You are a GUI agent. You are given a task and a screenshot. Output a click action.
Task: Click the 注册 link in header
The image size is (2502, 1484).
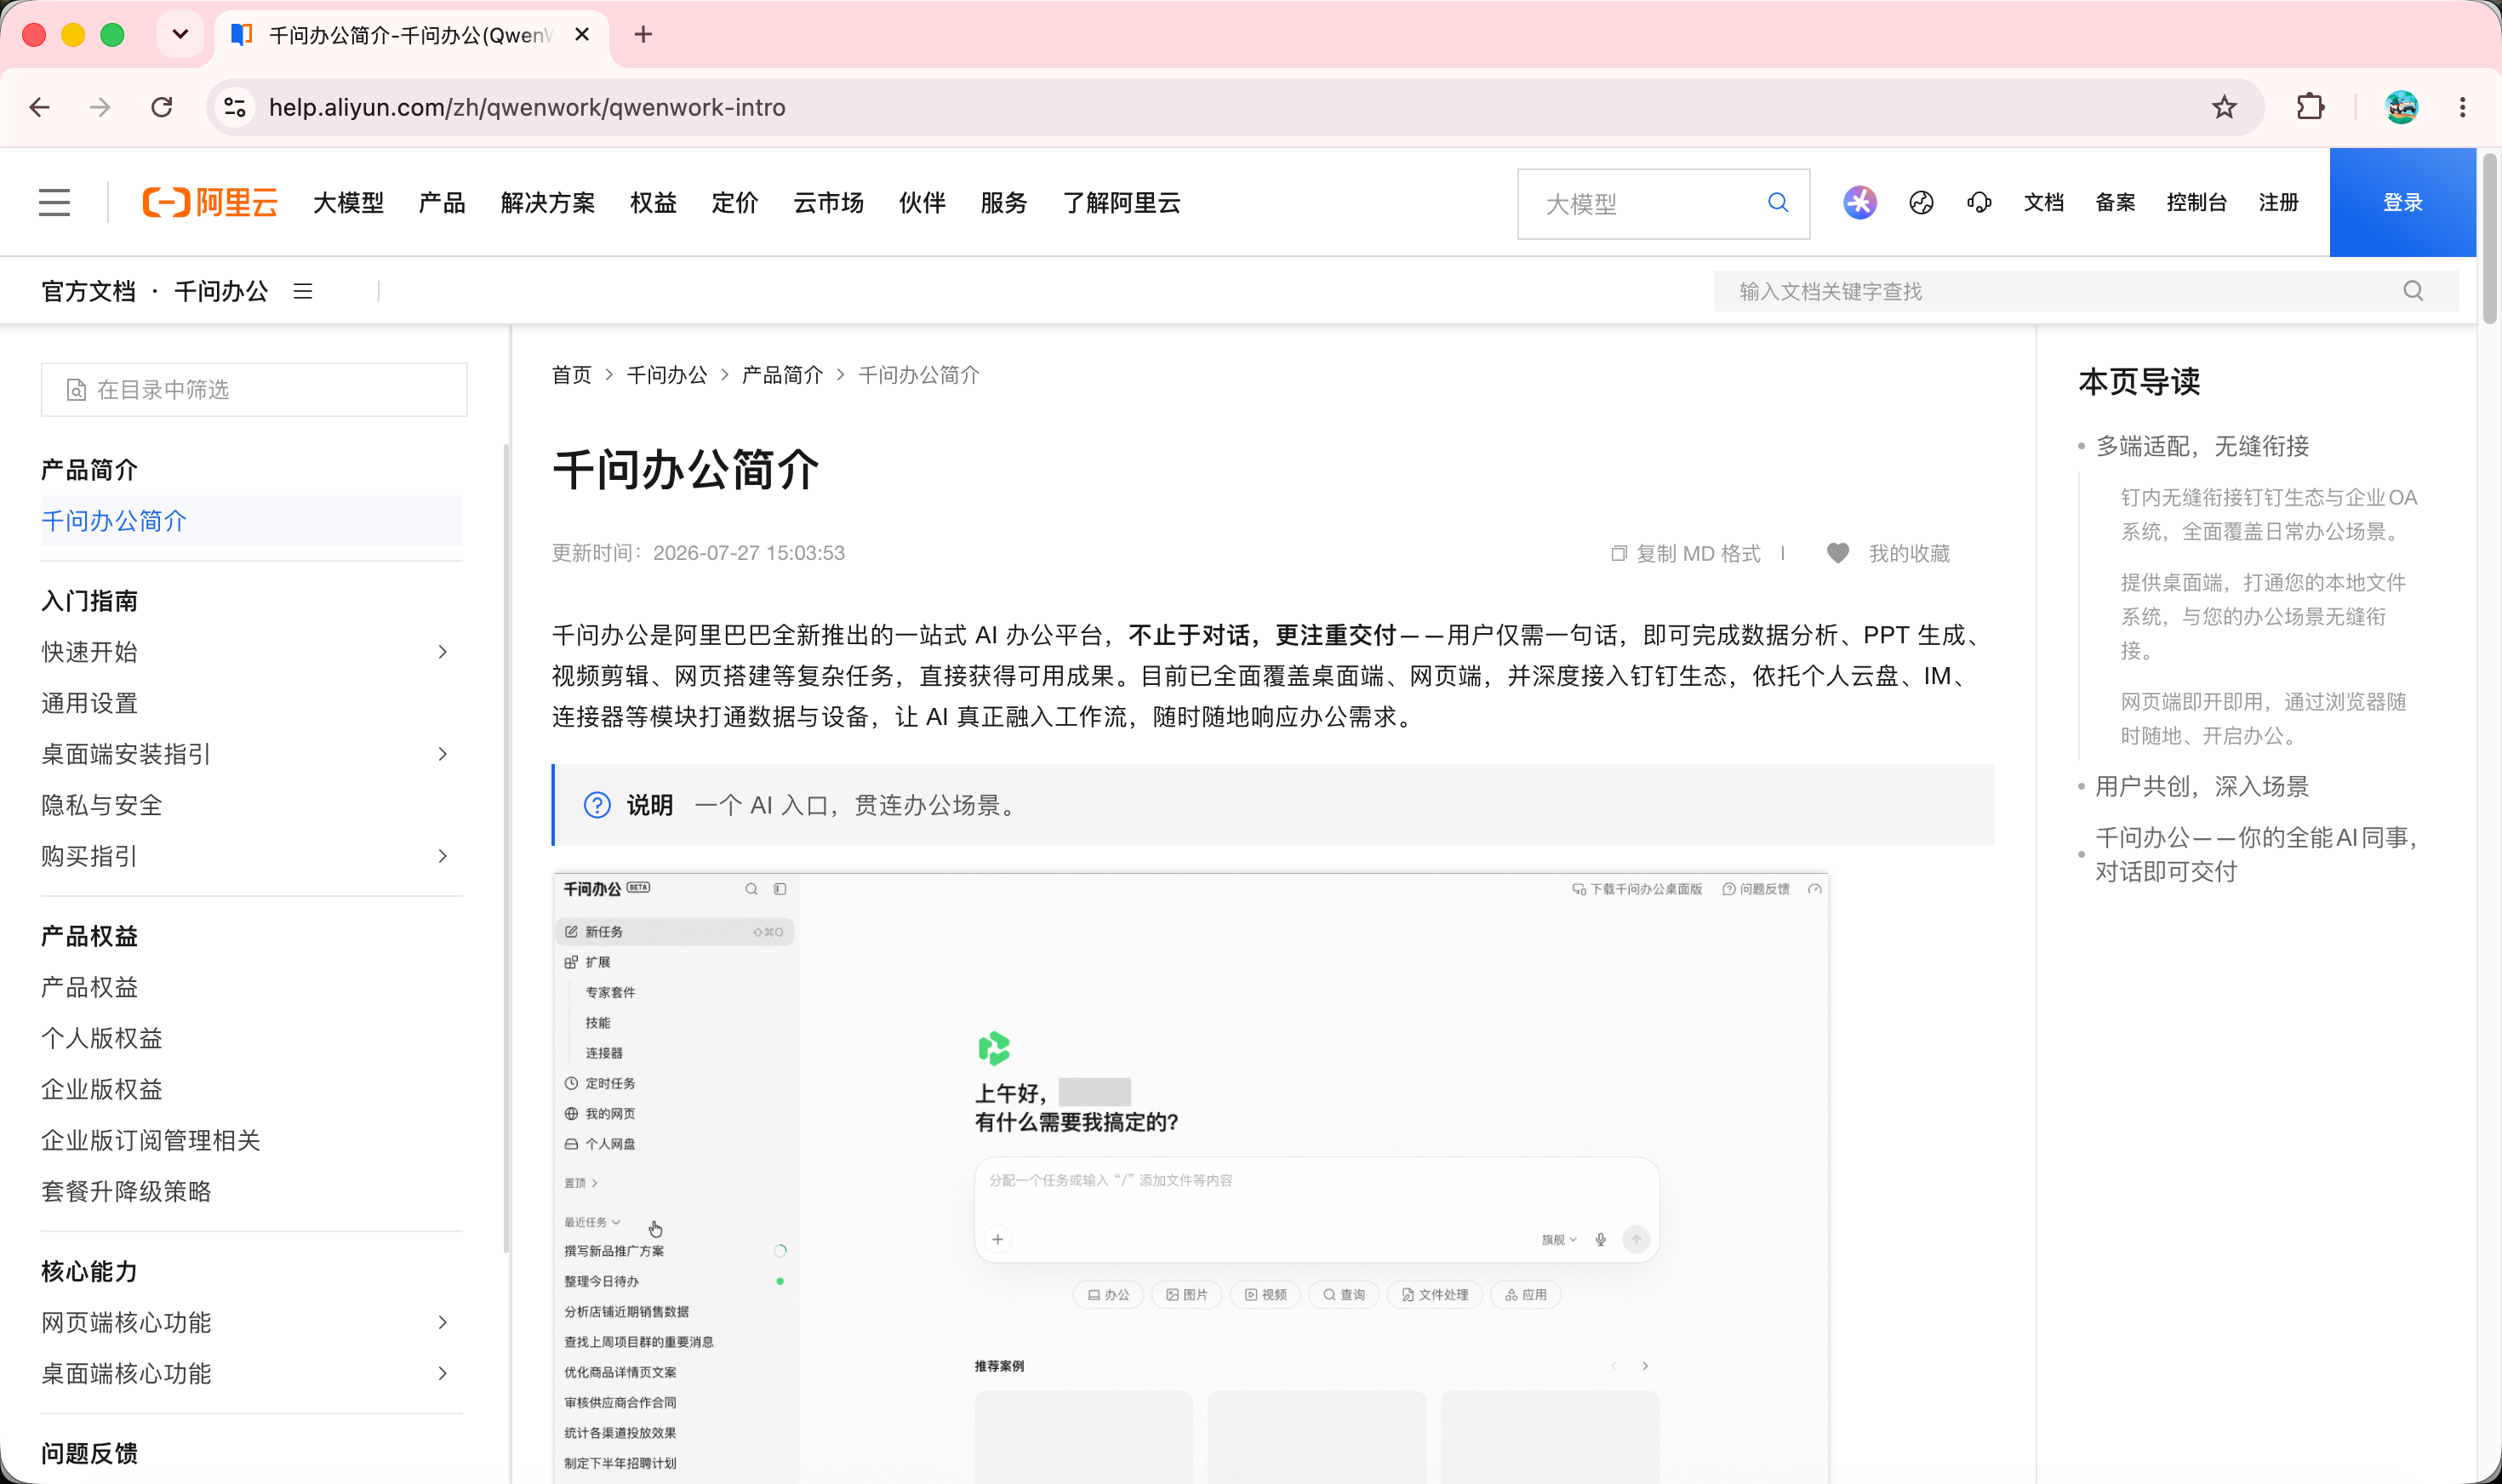2278,203
